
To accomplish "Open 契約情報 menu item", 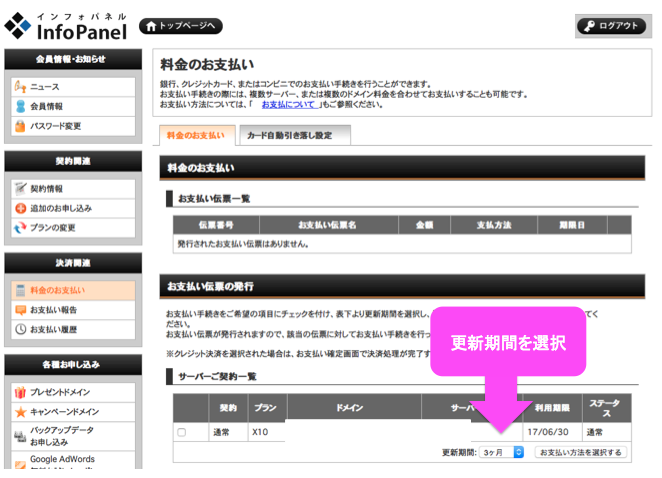I will point(73,189).
